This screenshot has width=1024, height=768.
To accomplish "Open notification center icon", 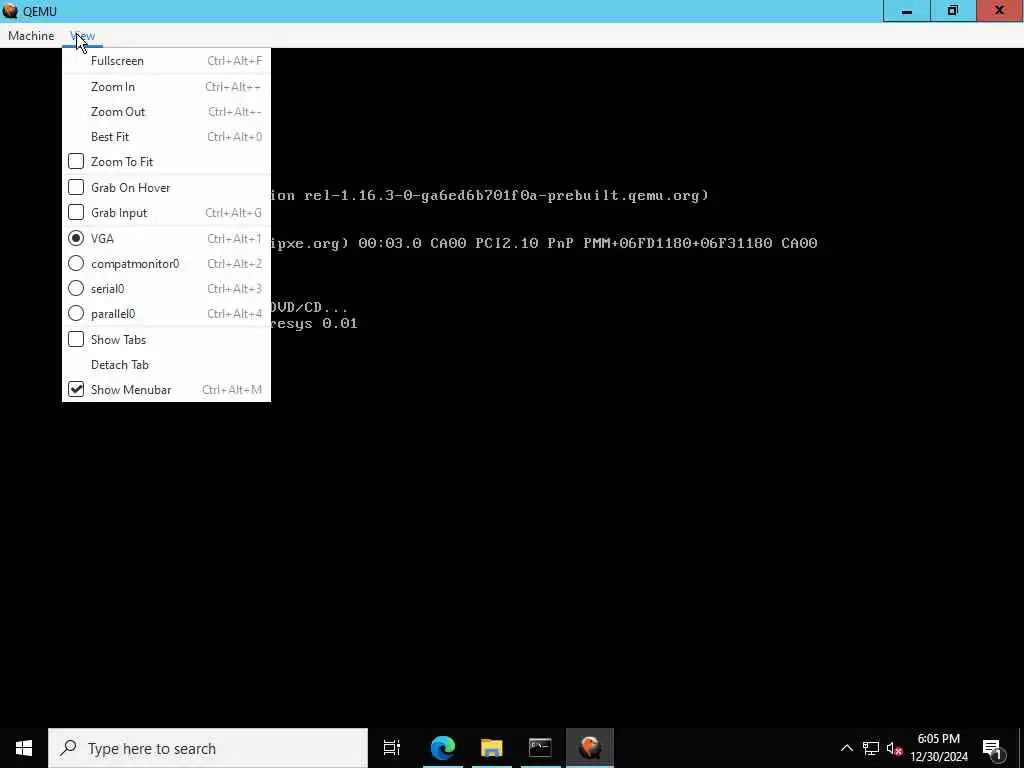I will 993,748.
